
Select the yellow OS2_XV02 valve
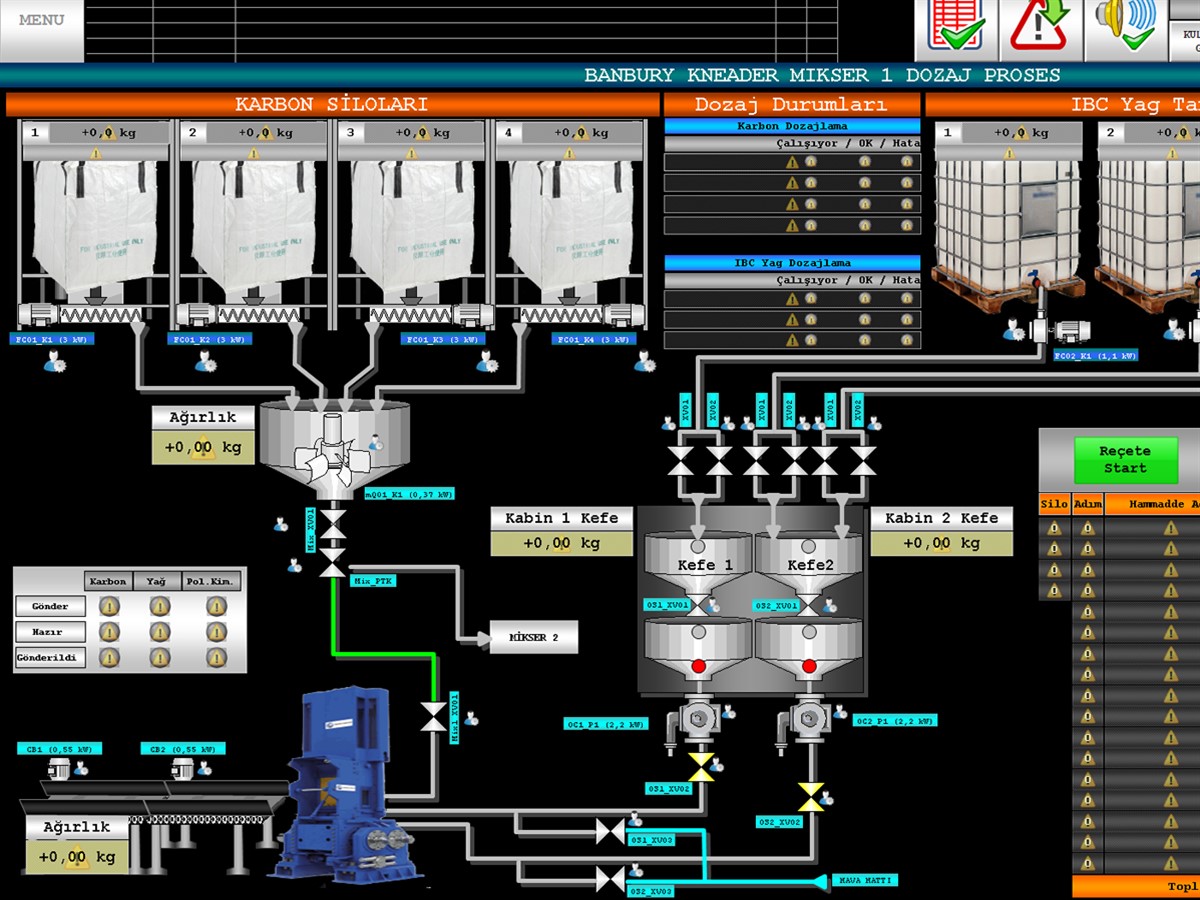(x=811, y=797)
